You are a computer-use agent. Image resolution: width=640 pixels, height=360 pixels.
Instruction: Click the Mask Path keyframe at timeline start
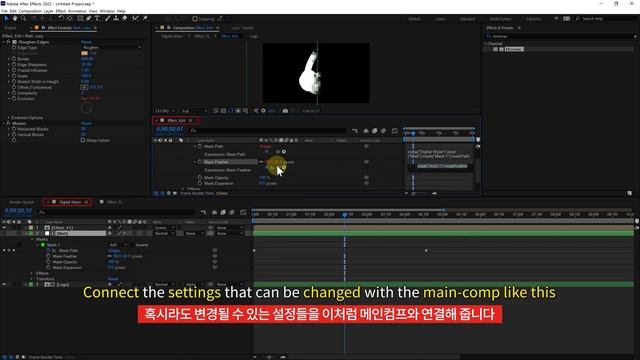[254, 251]
